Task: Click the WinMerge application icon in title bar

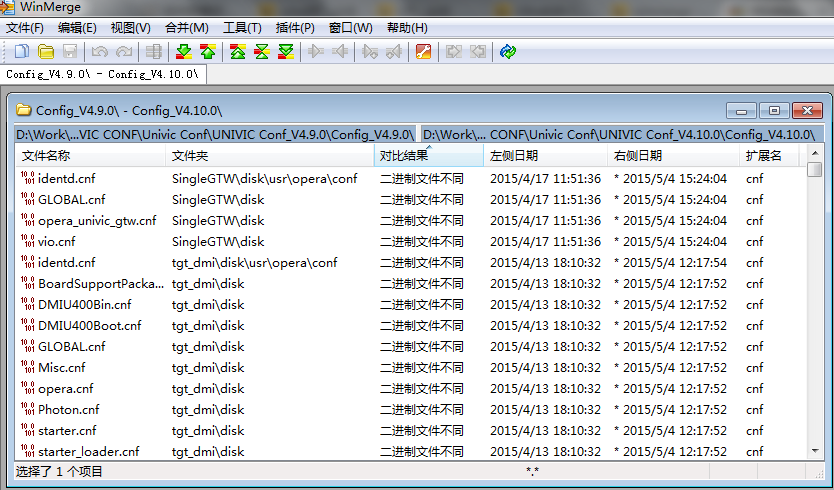Action: (7, 7)
